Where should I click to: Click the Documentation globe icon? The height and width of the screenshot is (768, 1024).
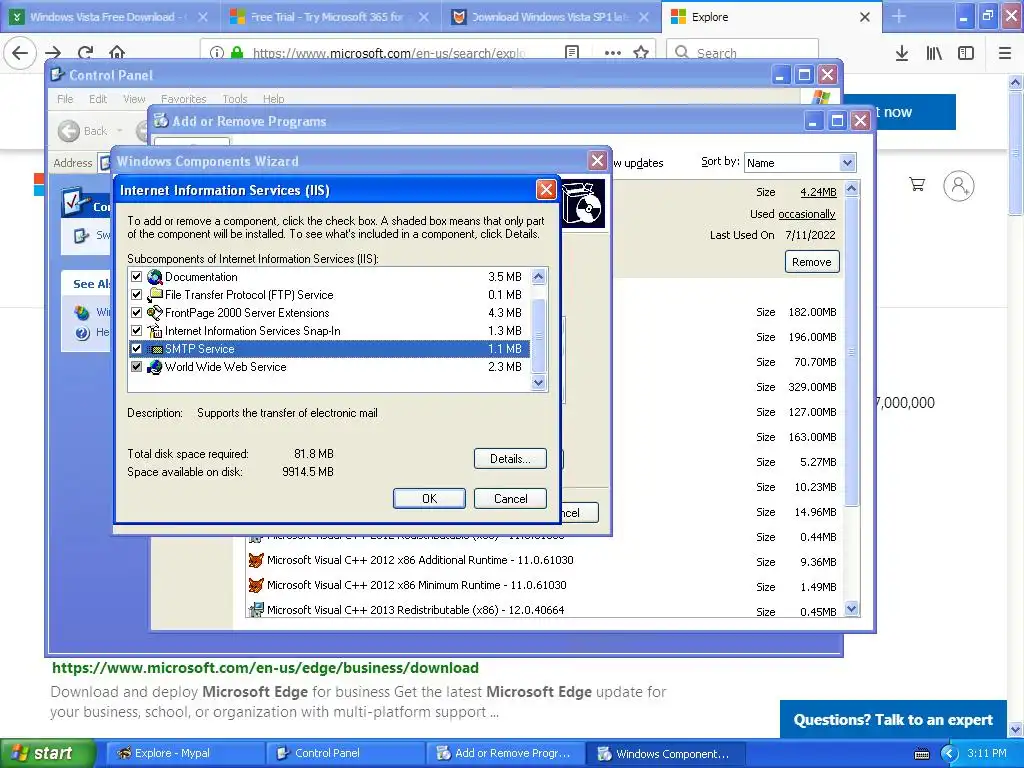(x=155, y=277)
